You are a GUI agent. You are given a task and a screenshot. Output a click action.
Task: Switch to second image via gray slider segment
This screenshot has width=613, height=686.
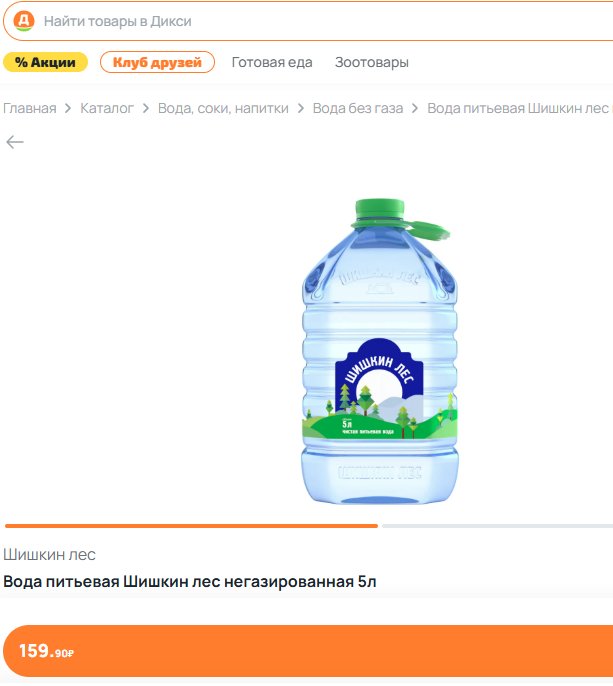pos(497,526)
